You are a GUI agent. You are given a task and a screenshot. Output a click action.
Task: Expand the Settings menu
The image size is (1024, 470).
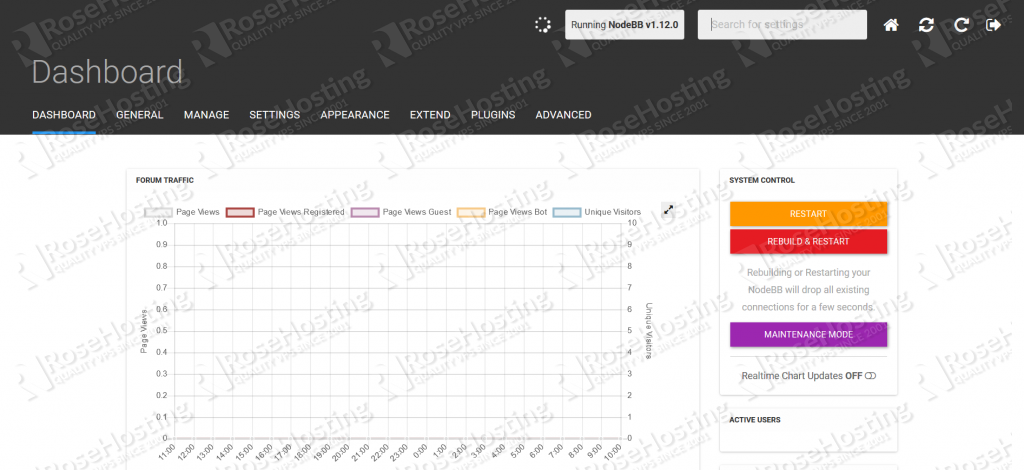(x=274, y=115)
